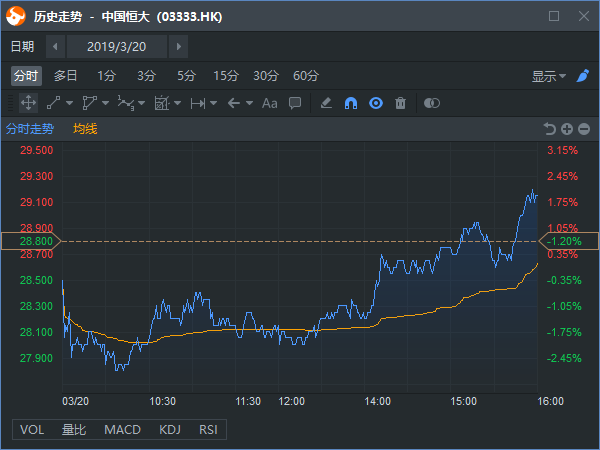
Task: Zoom in with the plus icon
Action: tap(566, 129)
